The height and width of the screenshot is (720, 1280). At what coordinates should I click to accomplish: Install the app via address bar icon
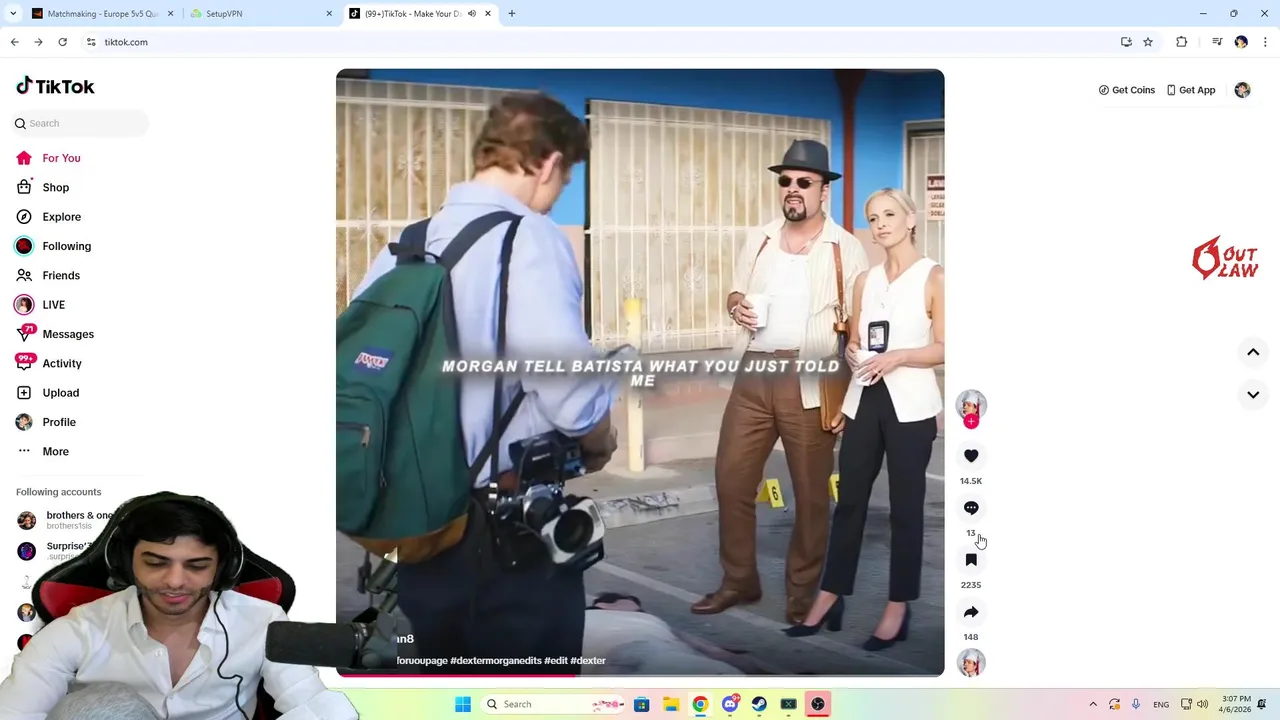(1126, 42)
